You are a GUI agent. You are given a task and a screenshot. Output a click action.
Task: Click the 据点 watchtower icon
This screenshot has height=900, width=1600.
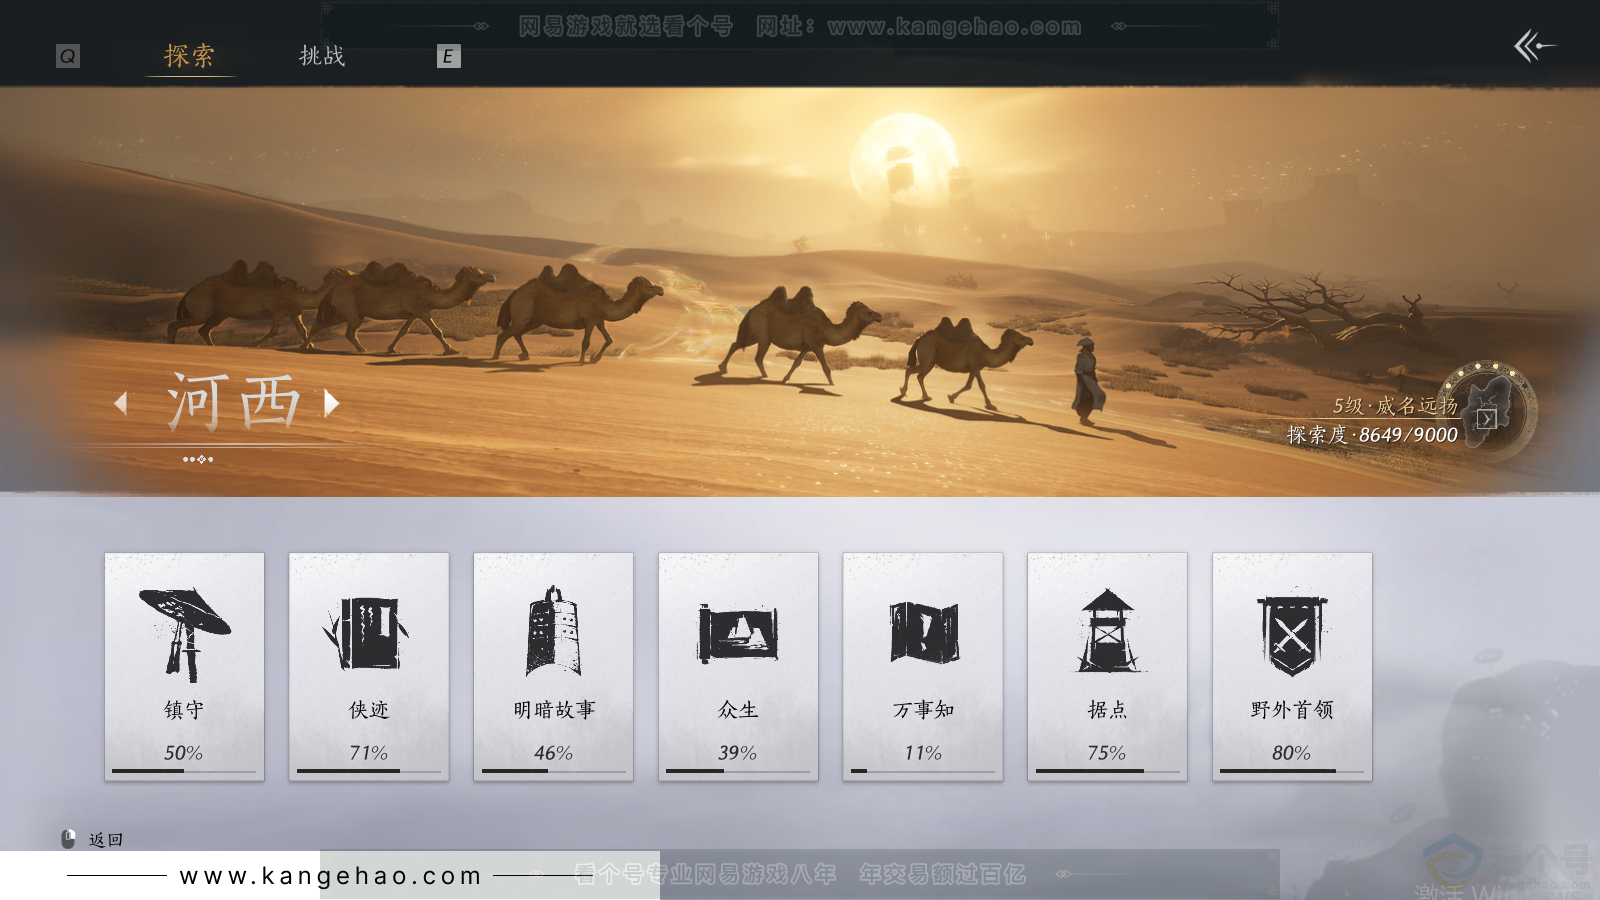[x=1107, y=630]
